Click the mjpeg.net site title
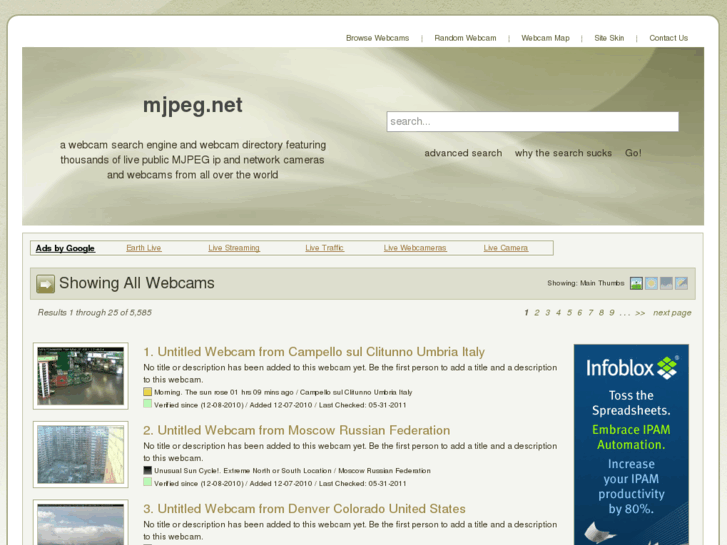Viewport: 727px width, 545px height. tap(192, 105)
